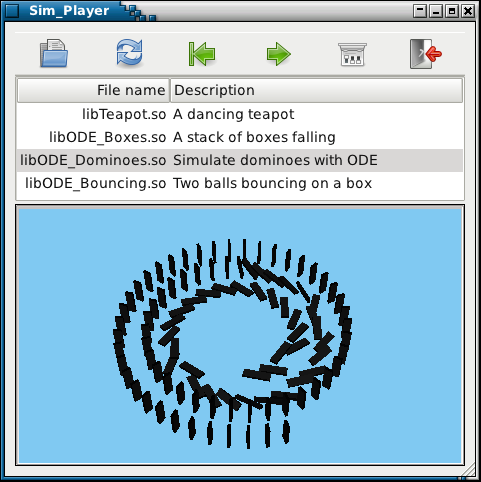Reload the simulation with refresh icon

click(130, 52)
